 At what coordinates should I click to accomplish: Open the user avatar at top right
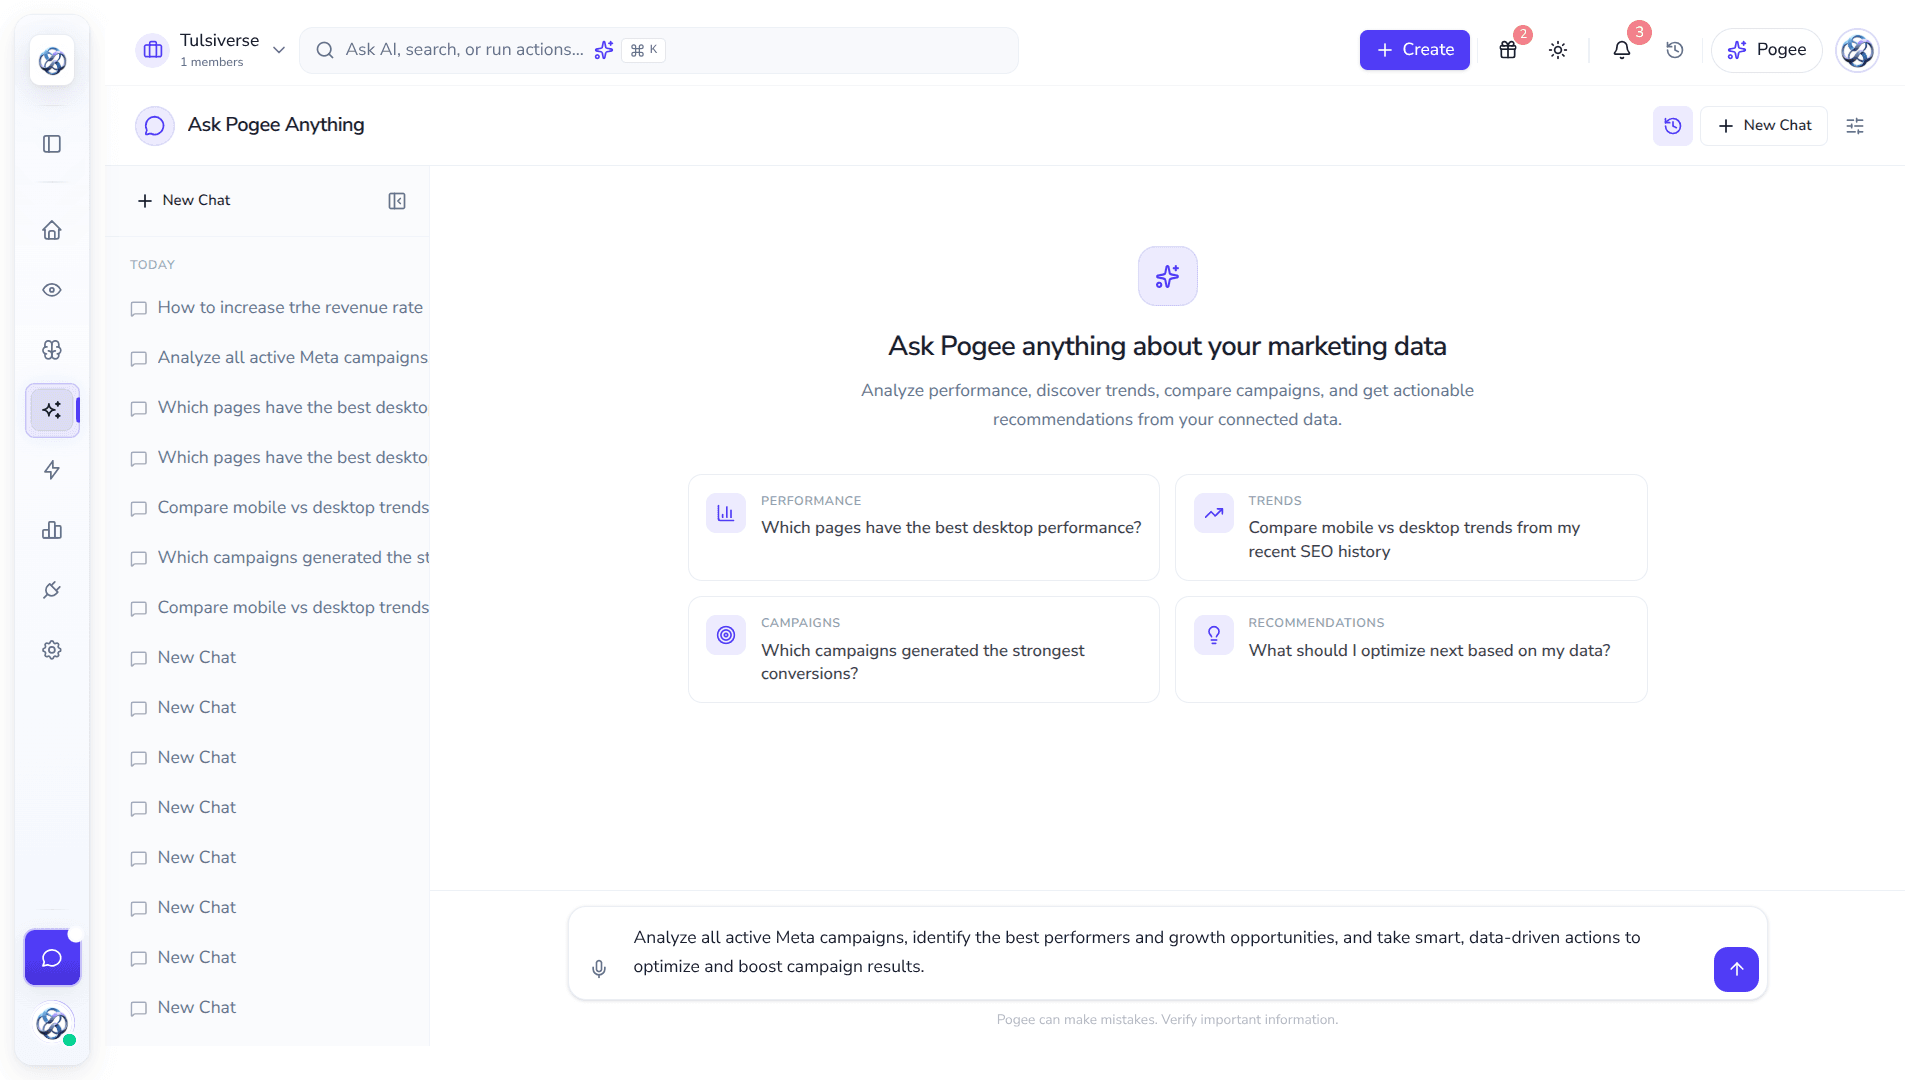coord(1857,50)
